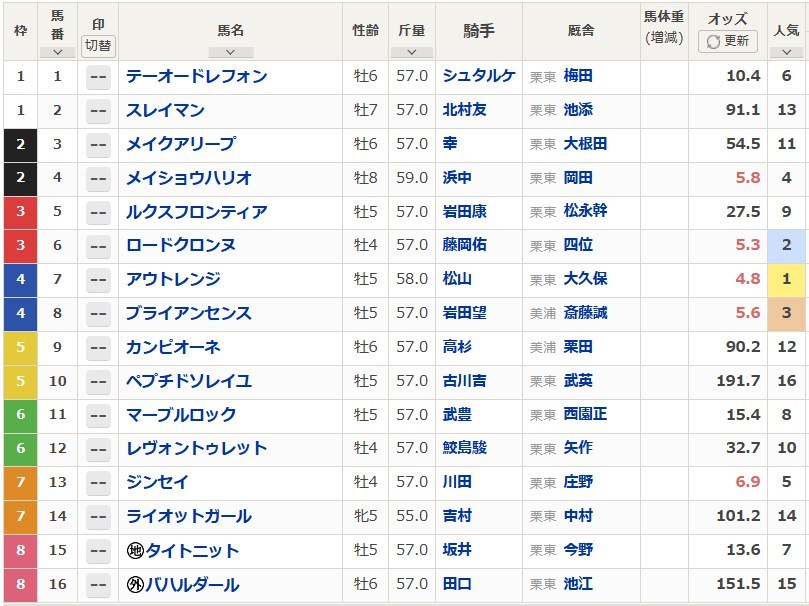Click the 外 icon beside バハルダール

click(x=135, y=585)
